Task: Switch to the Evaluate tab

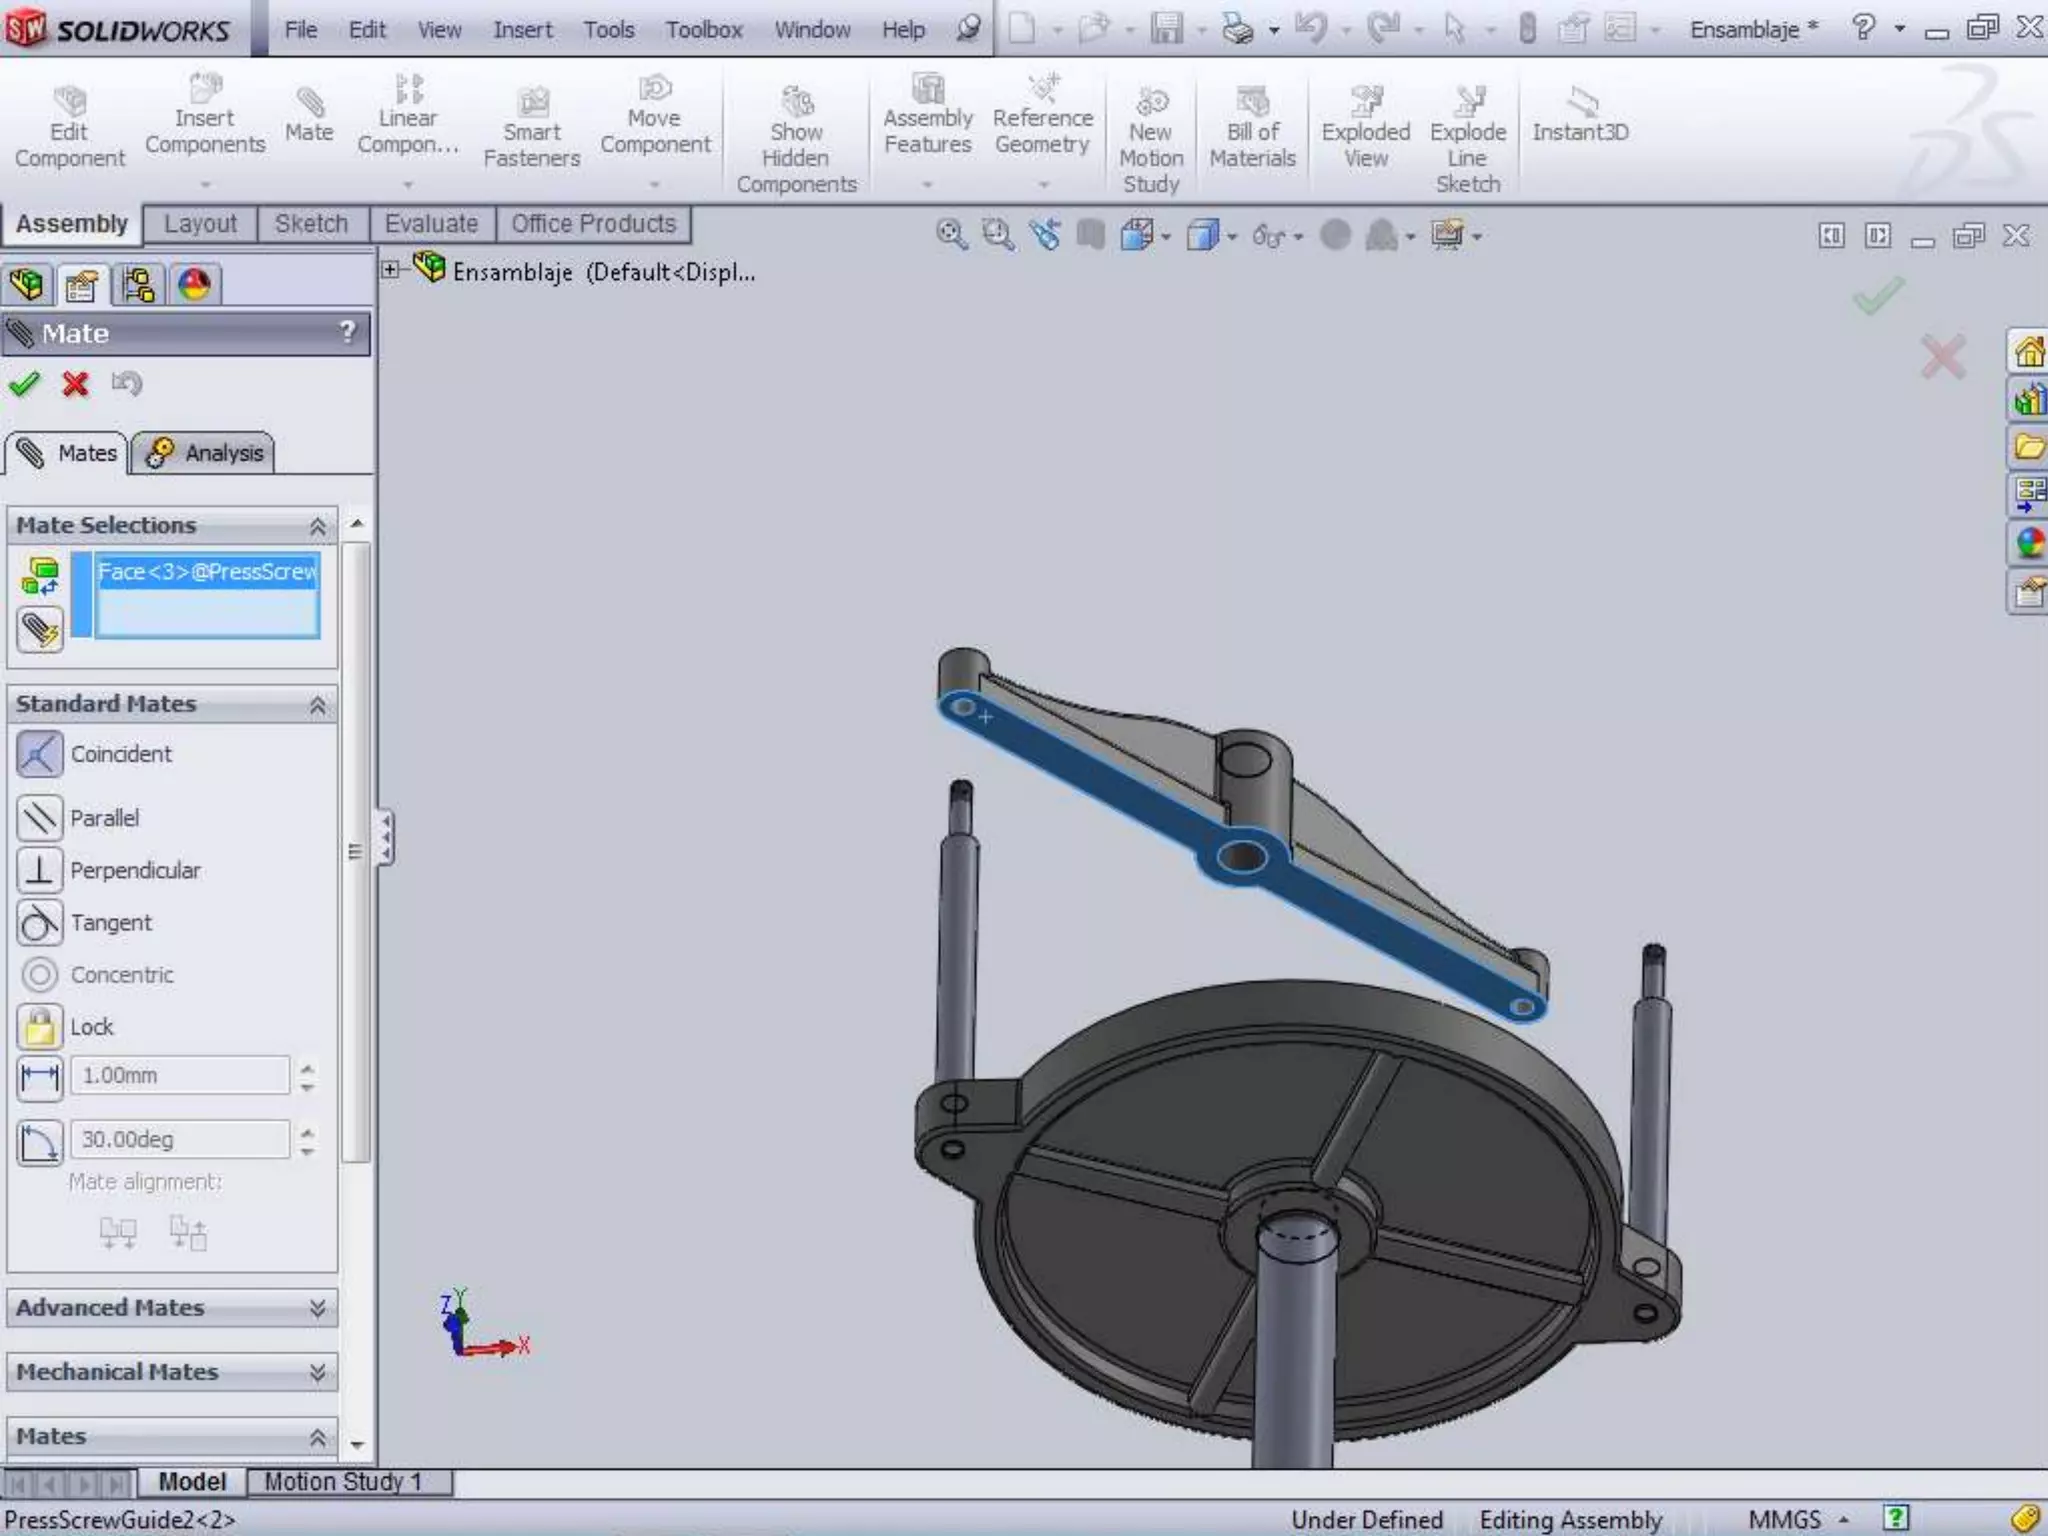Action: (431, 224)
